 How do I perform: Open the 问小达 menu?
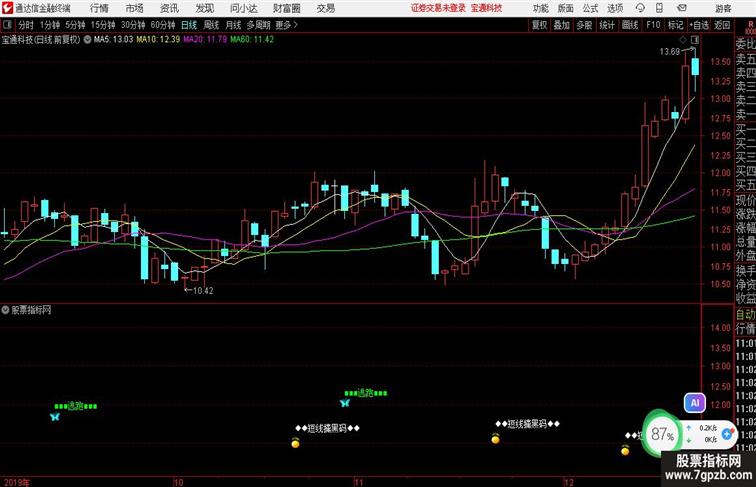(x=243, y=8)
